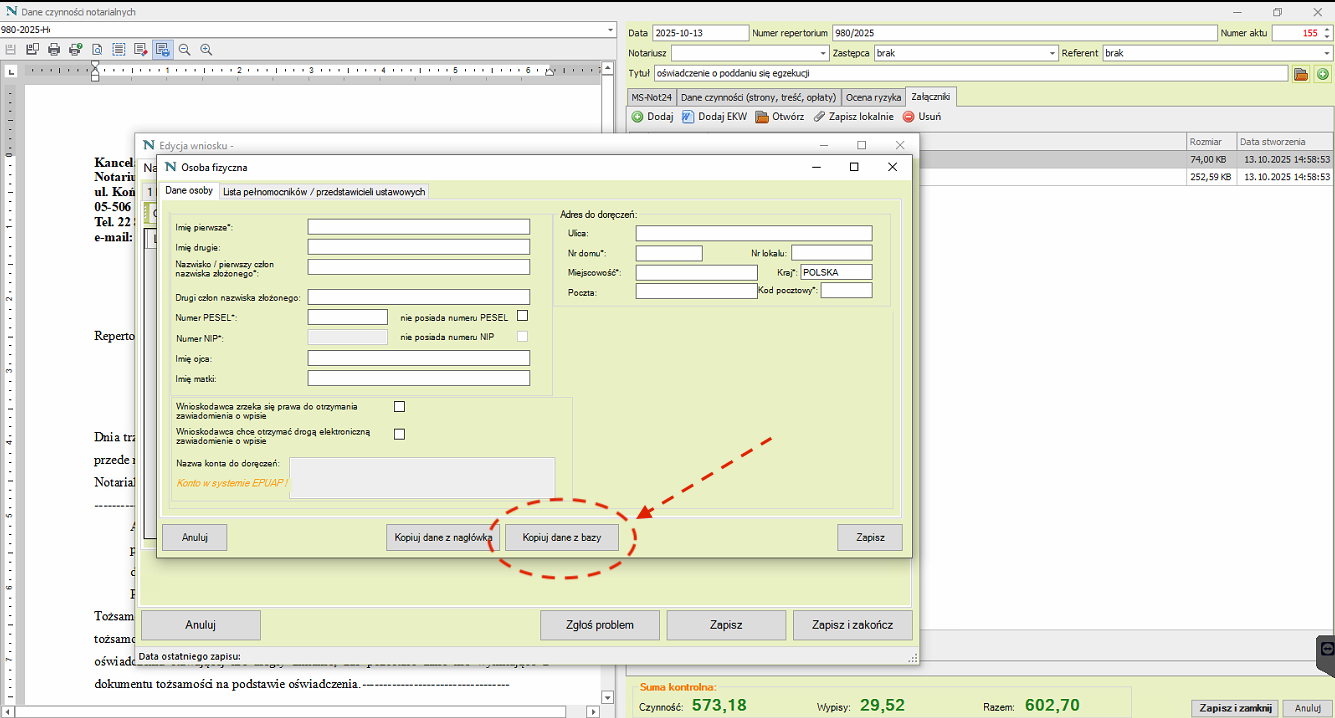Open print preview from the document toolbar
The height and width of the screenshot is (718, 1335).
coord(97,49)
